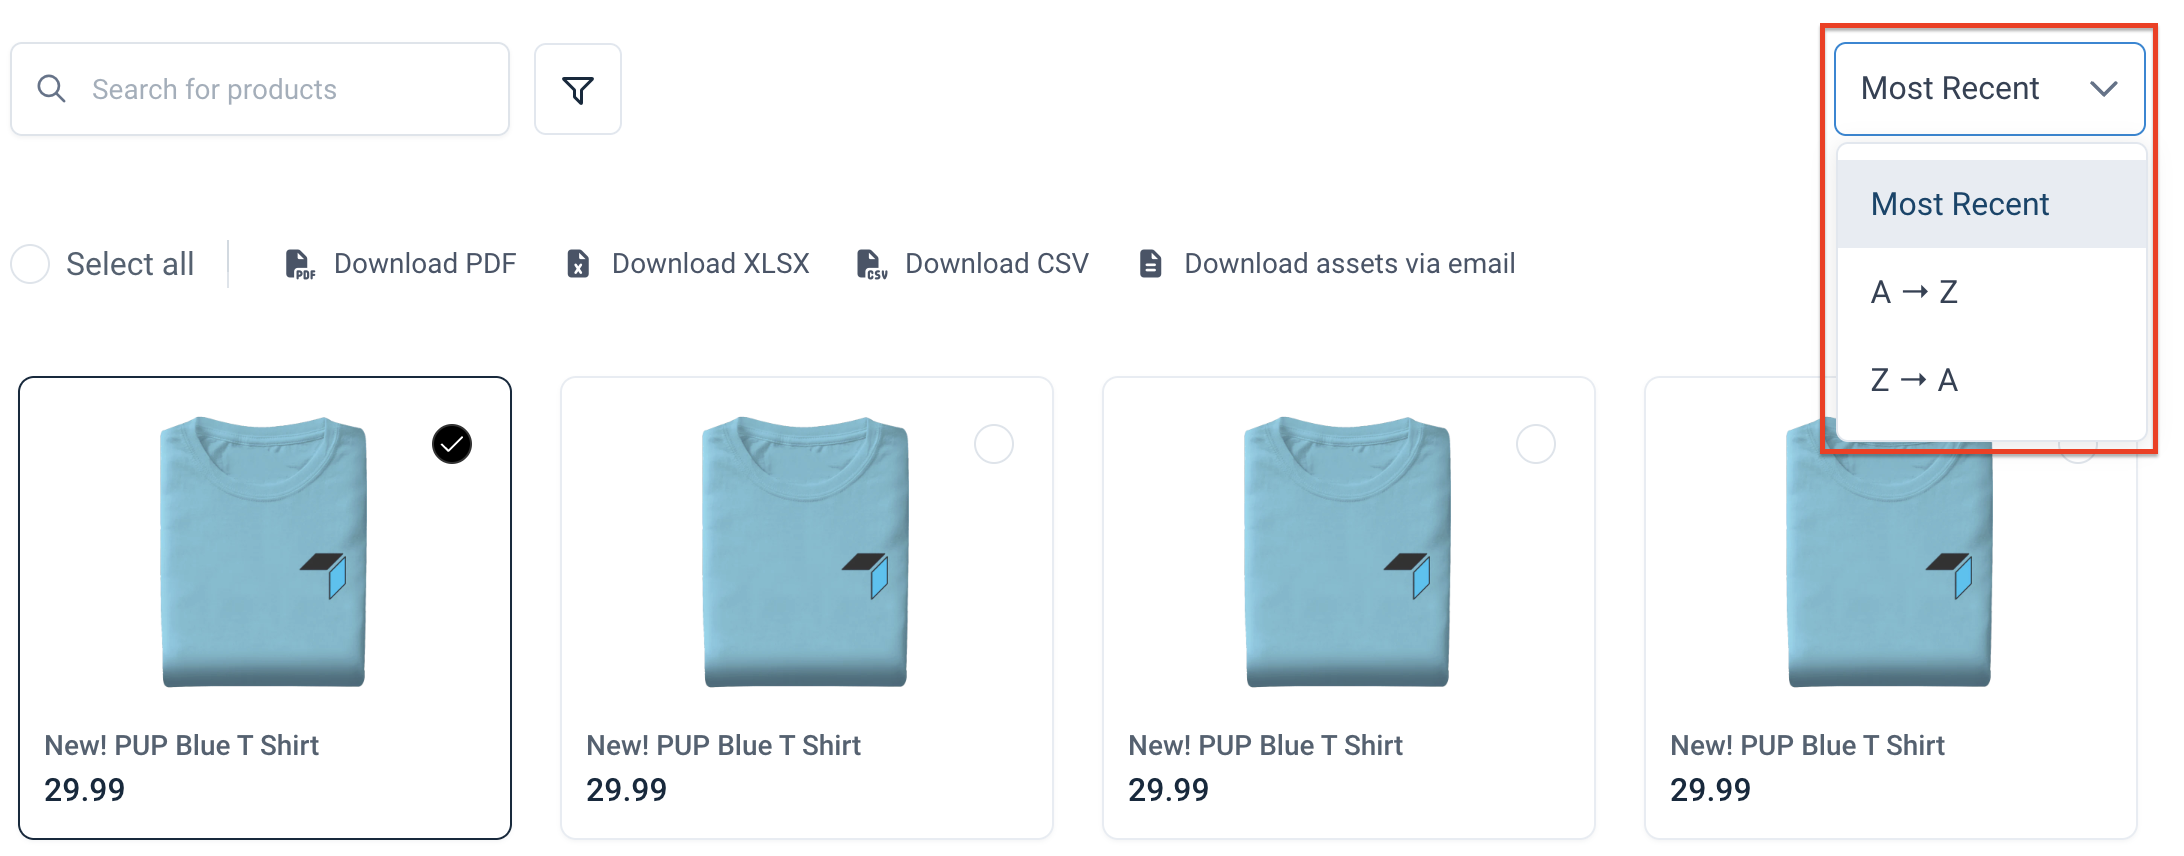Click the XLSX file icon
The height and width of the screenshot is (856, 2184).
pos(577,263)
